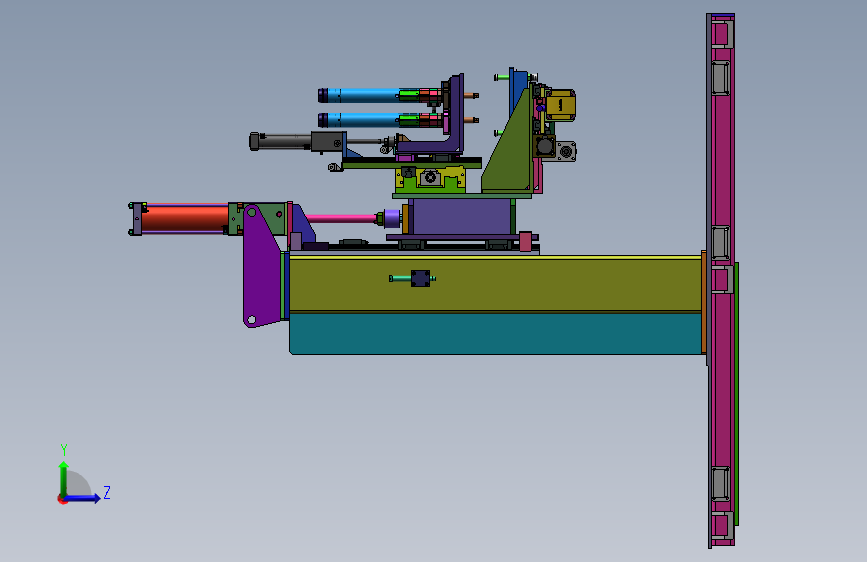
Task: Click the red origin ball of the triad
Action: (x=62, y=499)
